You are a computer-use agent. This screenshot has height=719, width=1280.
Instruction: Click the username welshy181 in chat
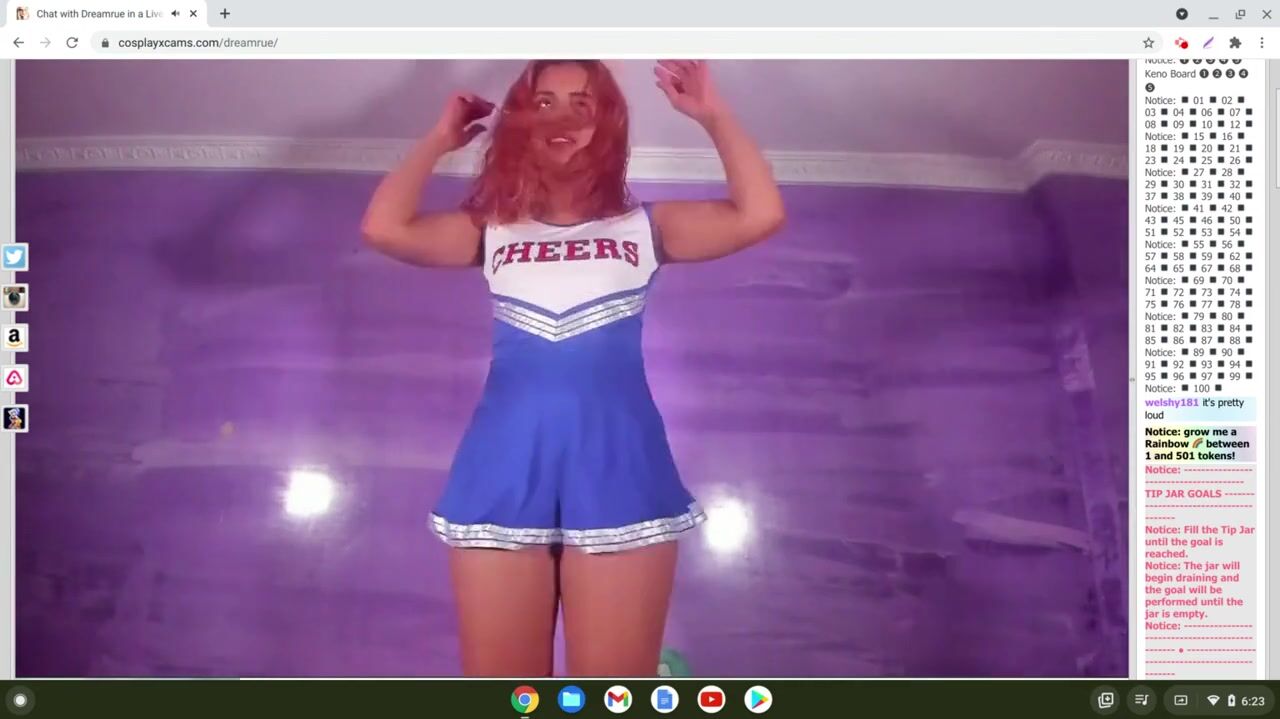coord(1171,403)
